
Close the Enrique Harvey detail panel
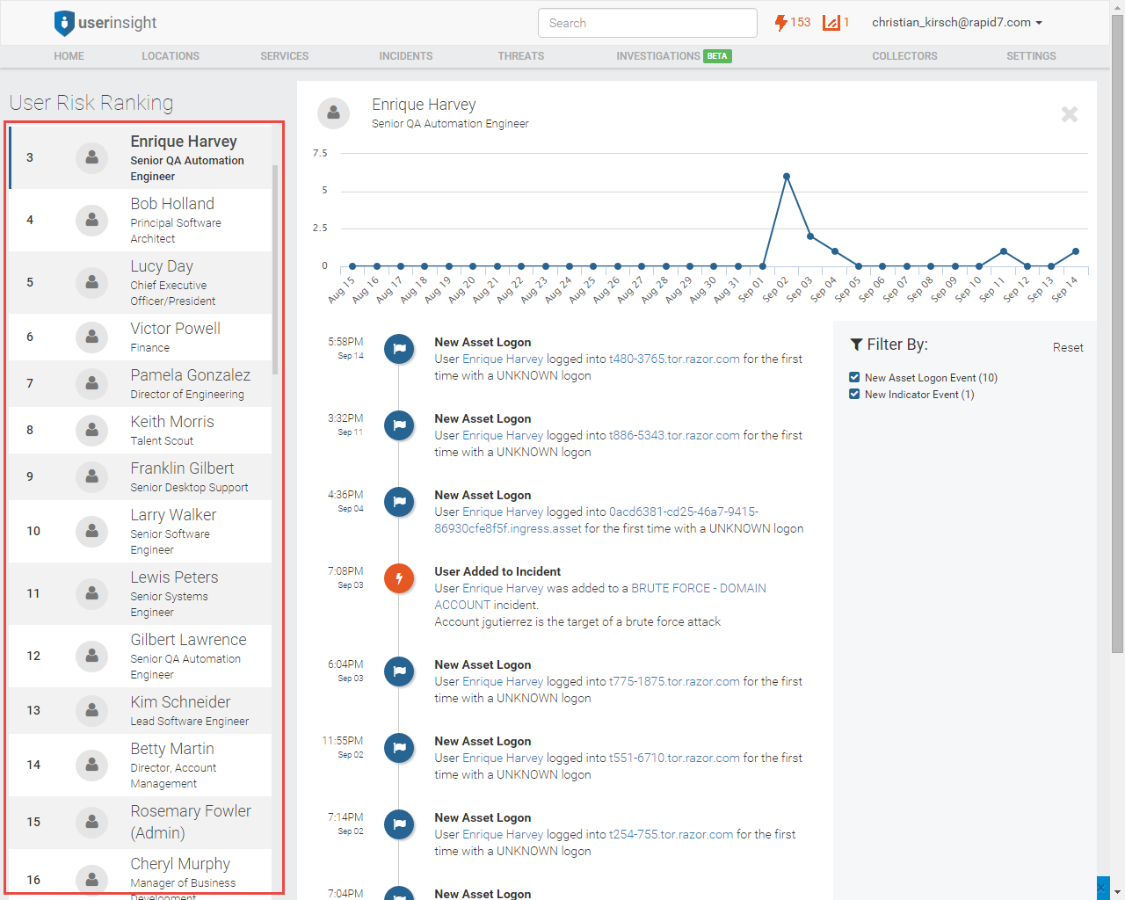tap(1069, 114)
